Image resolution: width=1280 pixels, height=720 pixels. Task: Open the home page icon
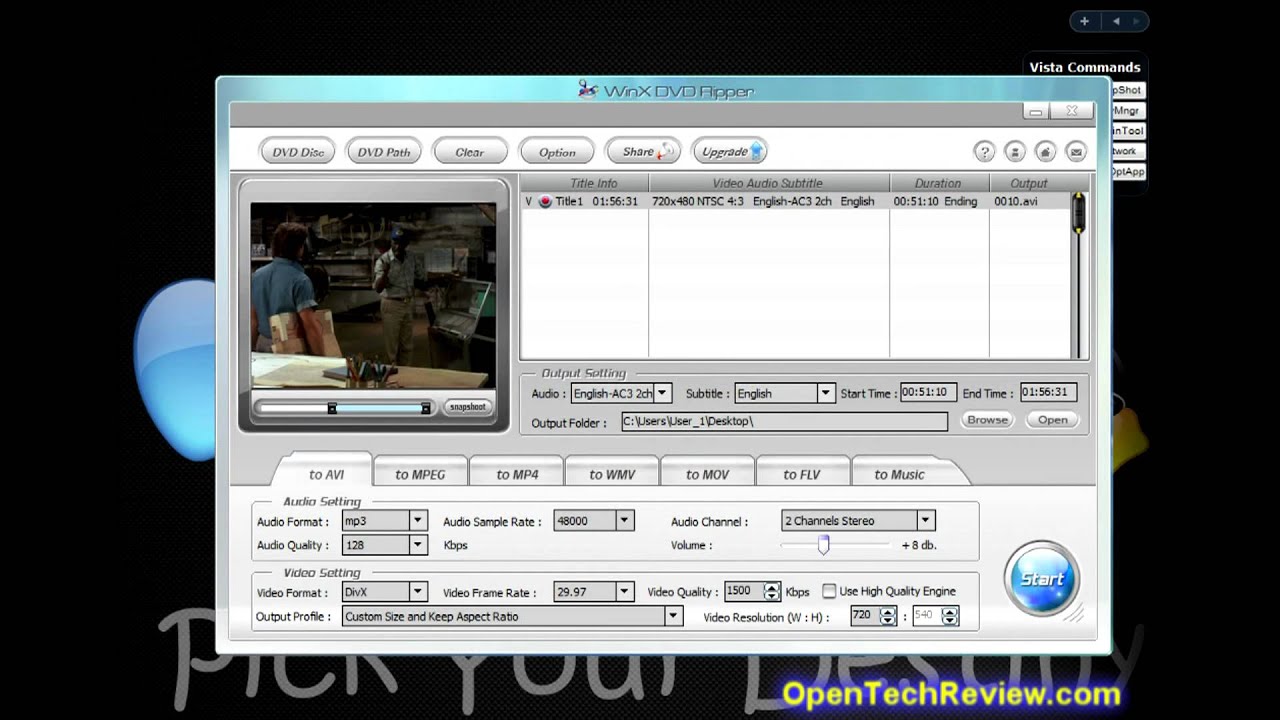click(x=1045, y=152)
